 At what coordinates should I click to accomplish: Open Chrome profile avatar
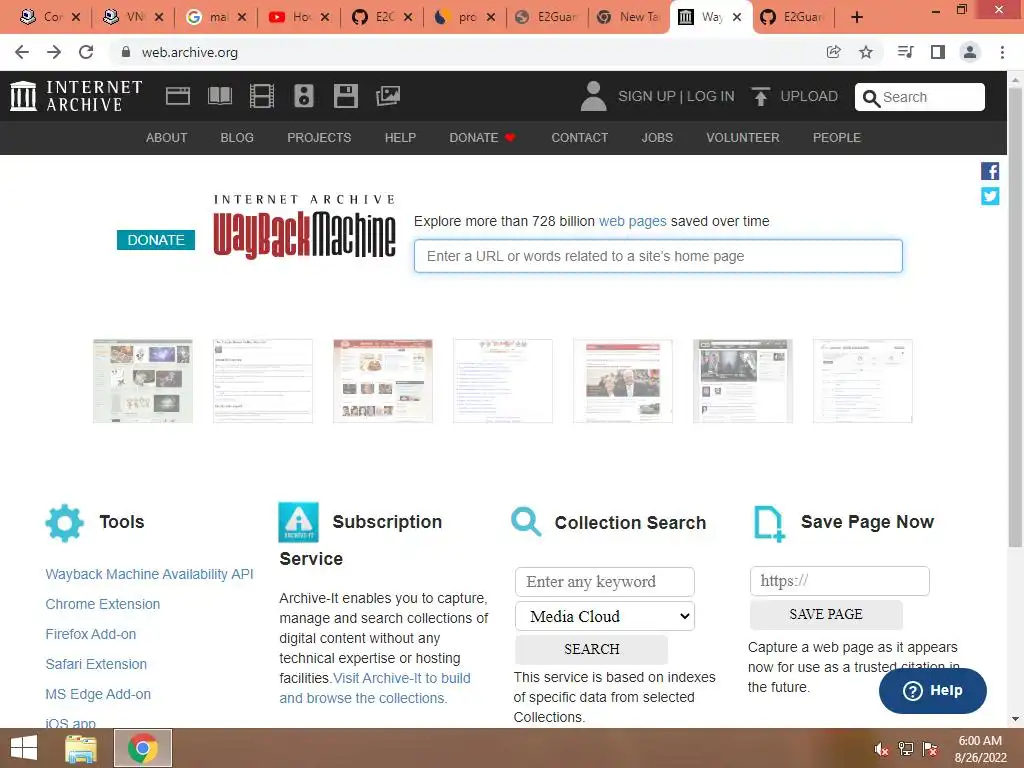pos(970,52)
